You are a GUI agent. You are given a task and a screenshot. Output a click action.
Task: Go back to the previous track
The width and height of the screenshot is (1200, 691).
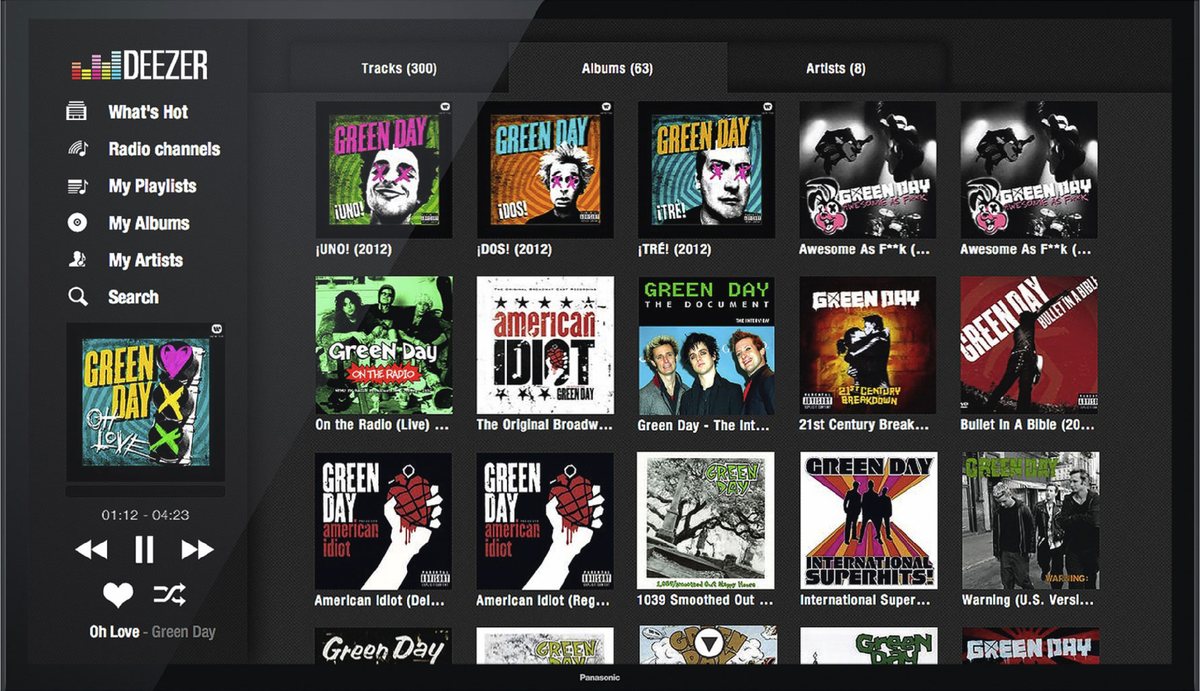[91, 549]
